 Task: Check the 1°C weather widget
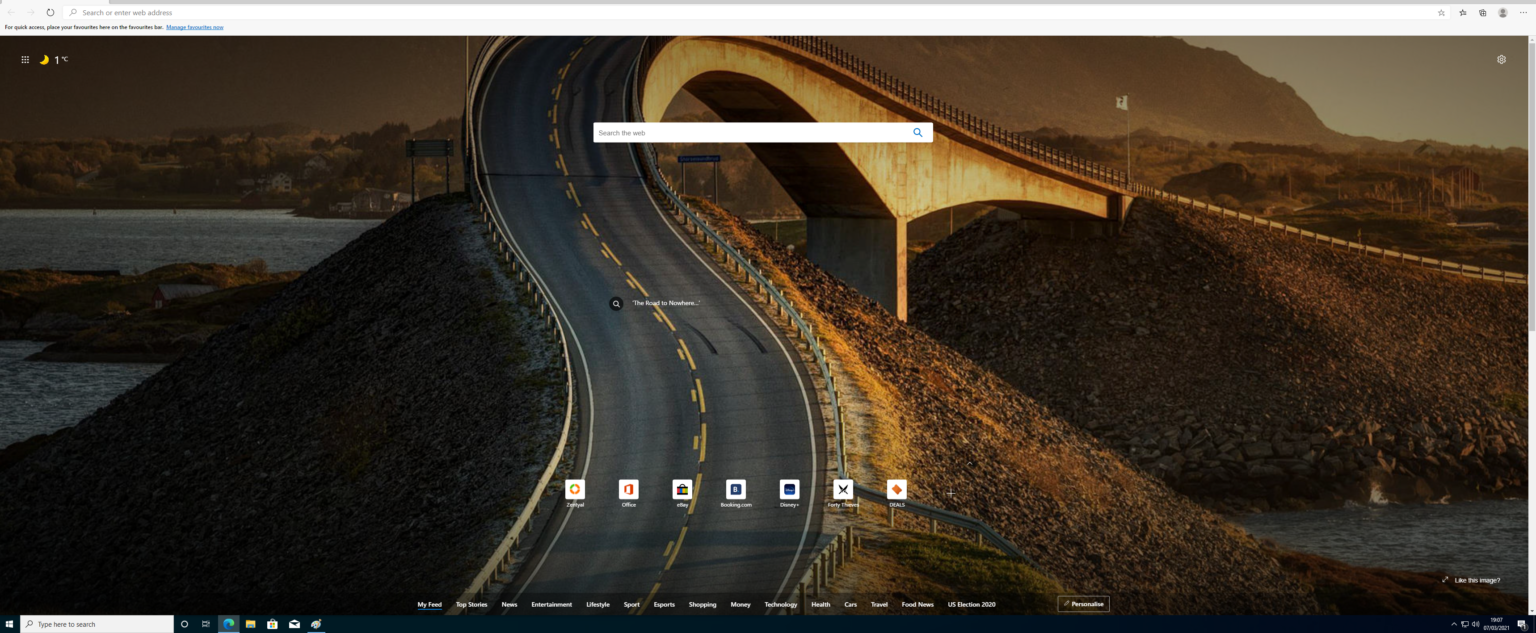[52, 59]
